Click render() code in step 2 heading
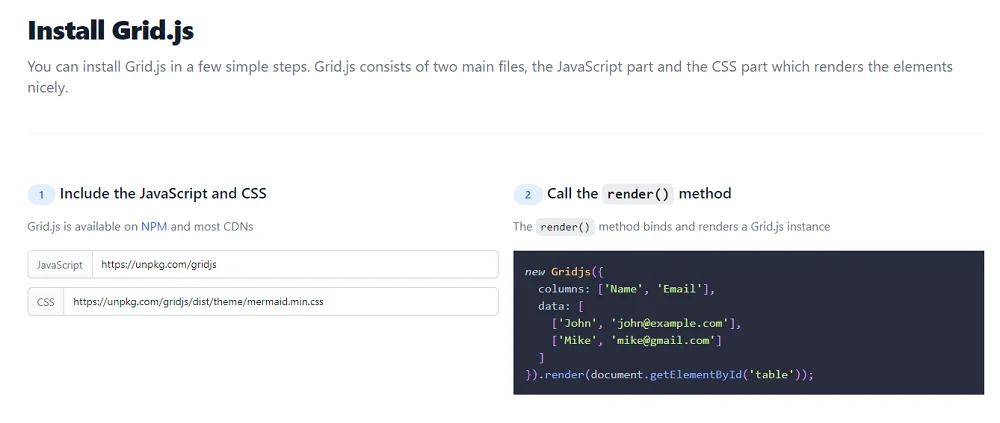Viewport: 1000px width, 423px height. coord(638,194)
